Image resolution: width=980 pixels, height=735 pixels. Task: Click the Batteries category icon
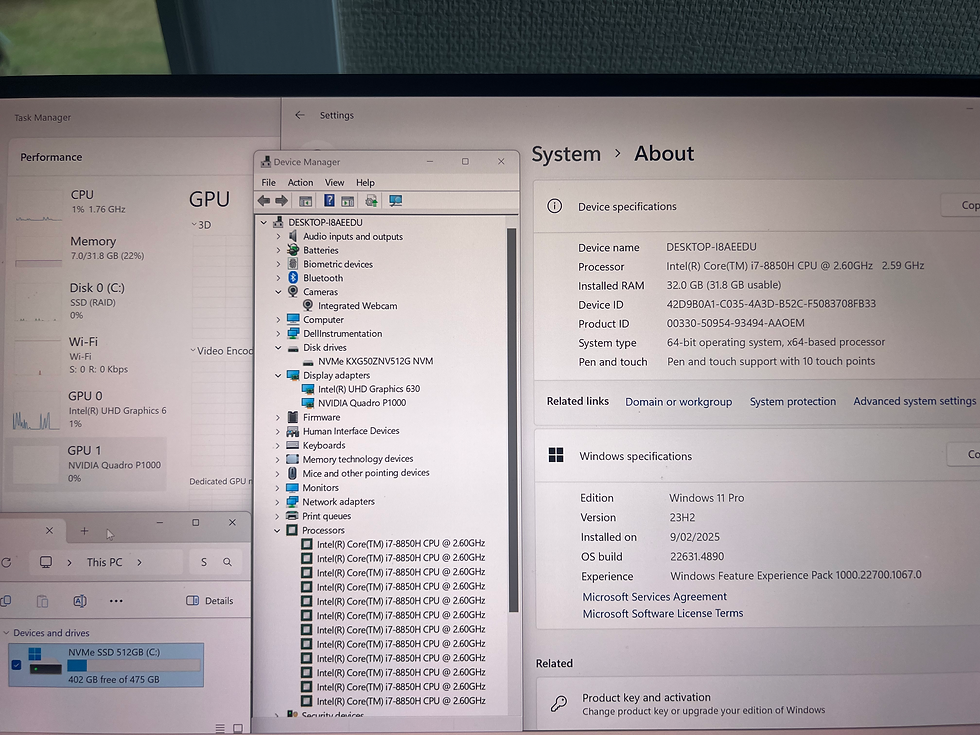[293, 250]
